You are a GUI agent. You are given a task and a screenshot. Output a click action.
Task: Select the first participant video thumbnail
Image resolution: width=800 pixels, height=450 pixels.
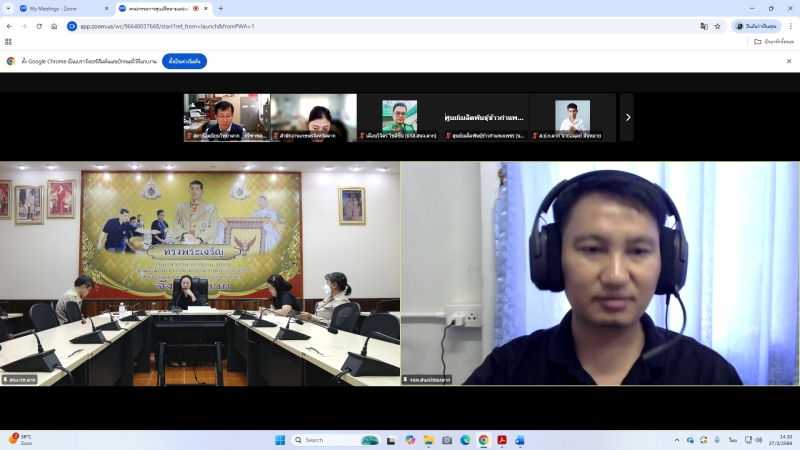pyautogui.click(x=226, y=117)
